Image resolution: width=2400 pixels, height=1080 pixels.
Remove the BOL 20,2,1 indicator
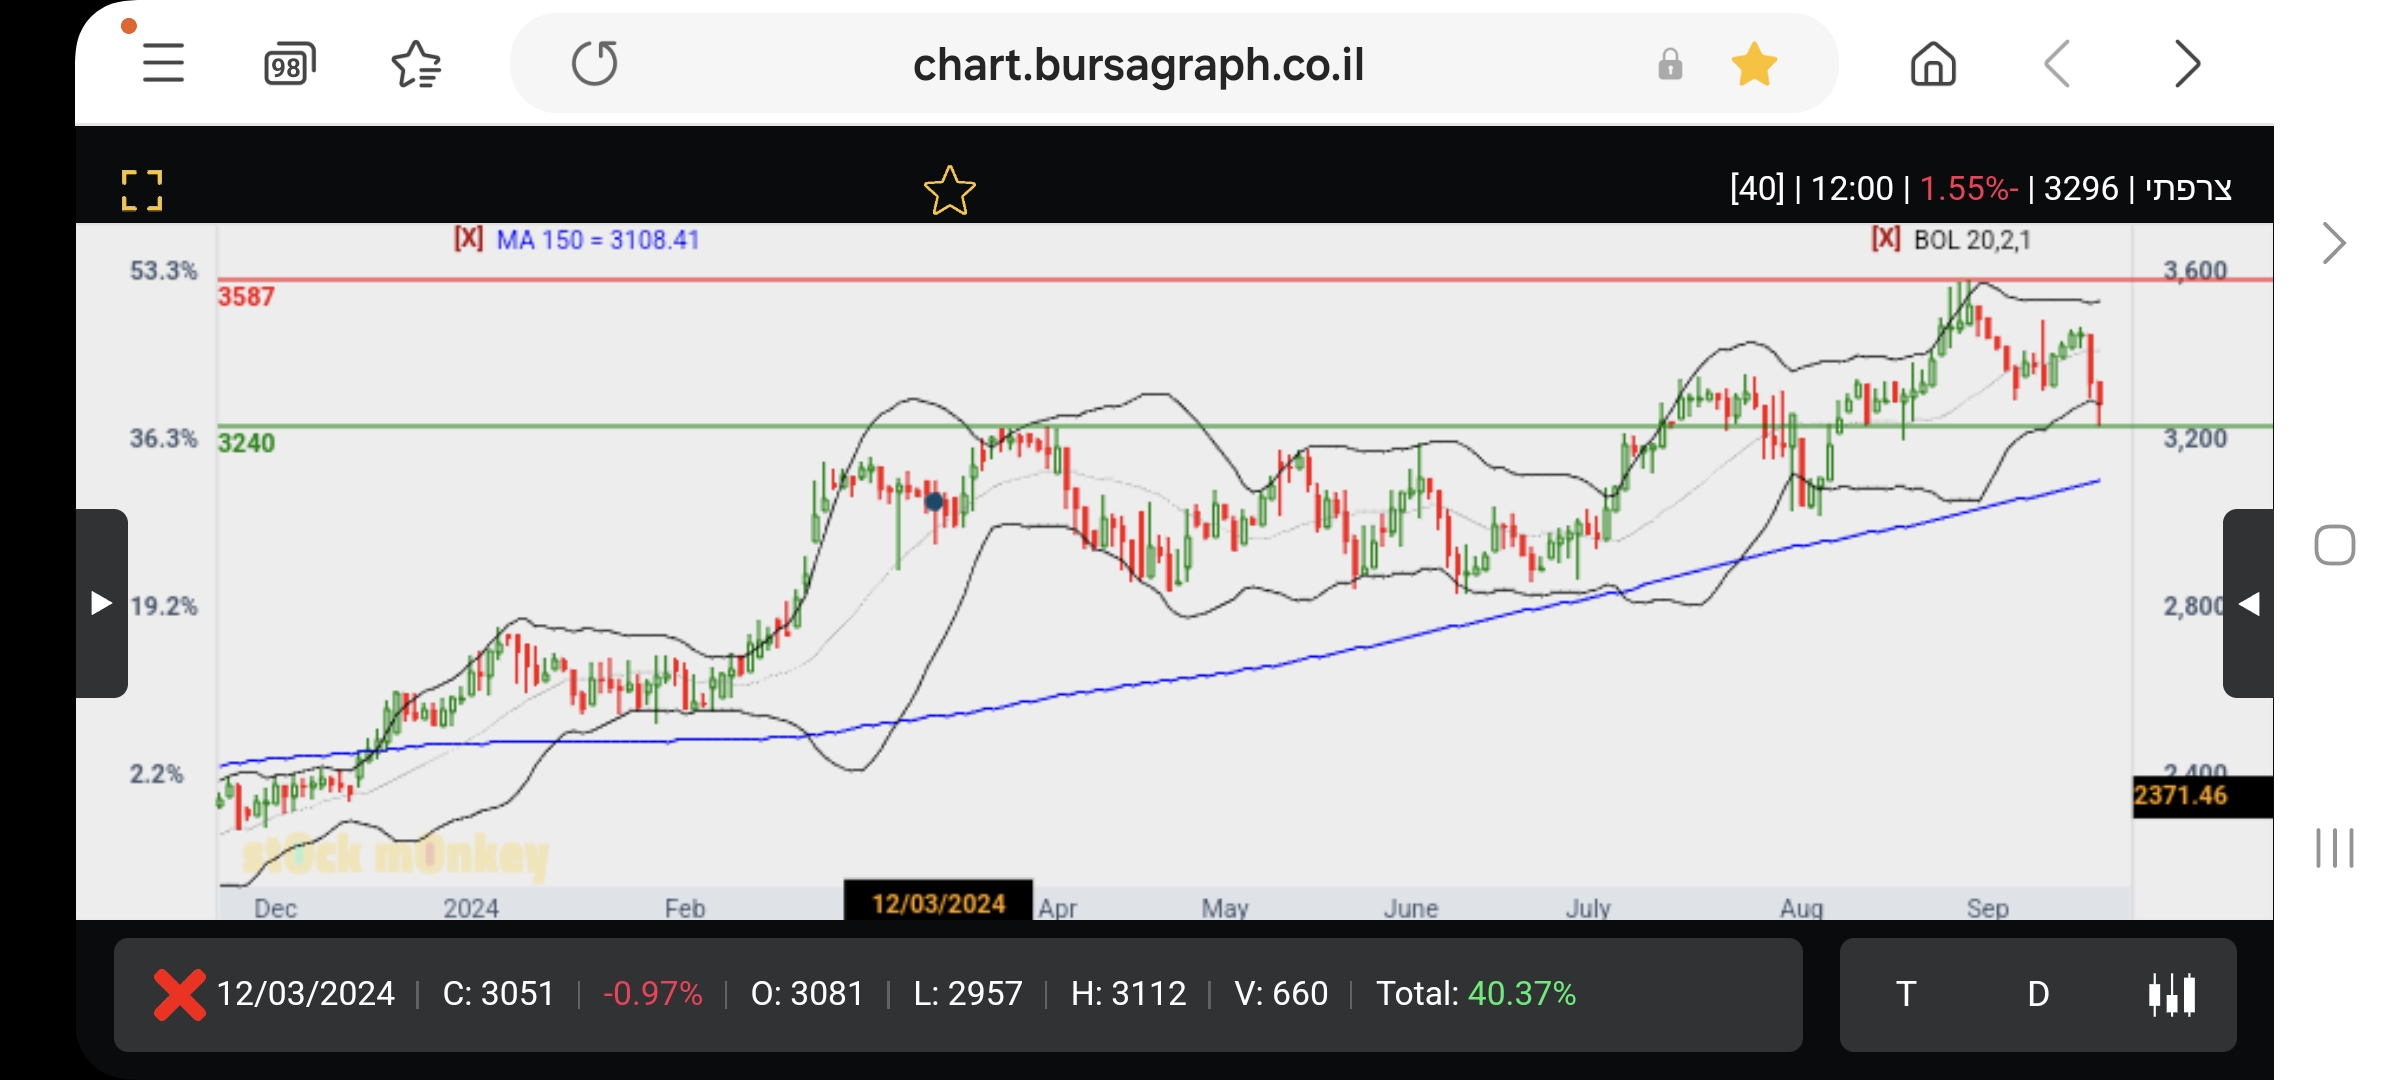1885,239
